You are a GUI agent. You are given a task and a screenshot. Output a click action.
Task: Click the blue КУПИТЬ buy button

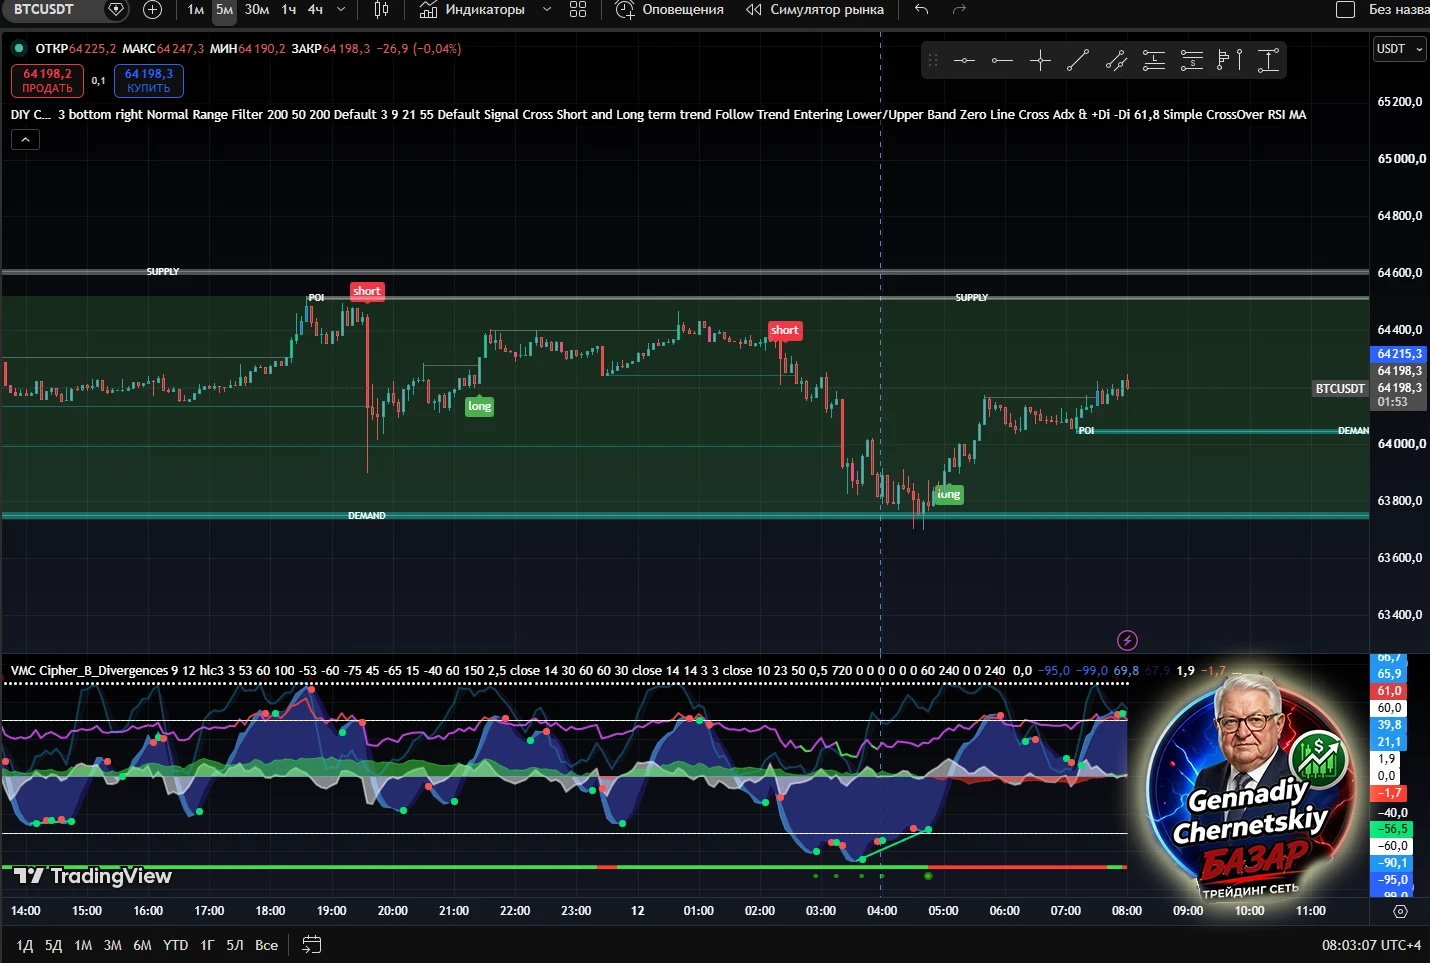click(149, 81)
